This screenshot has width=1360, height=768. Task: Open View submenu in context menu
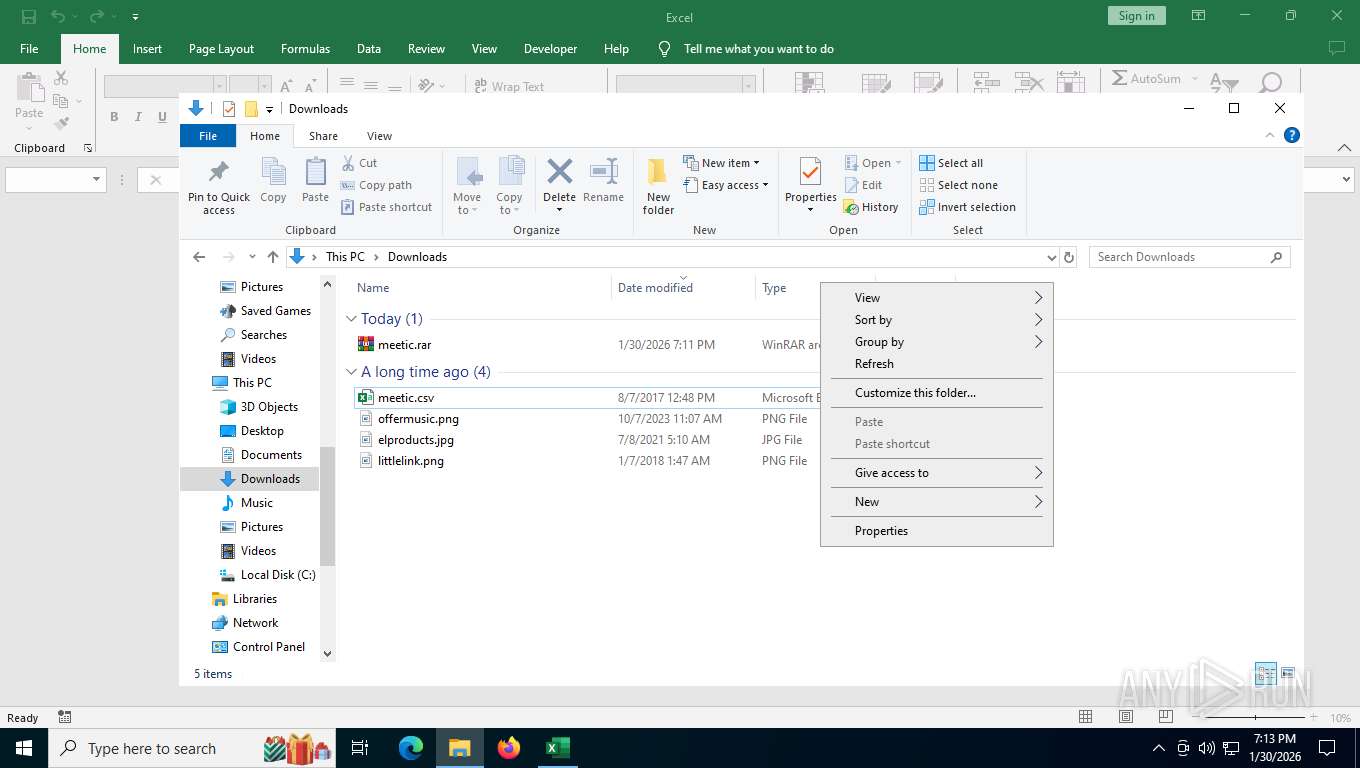[937, 298]
